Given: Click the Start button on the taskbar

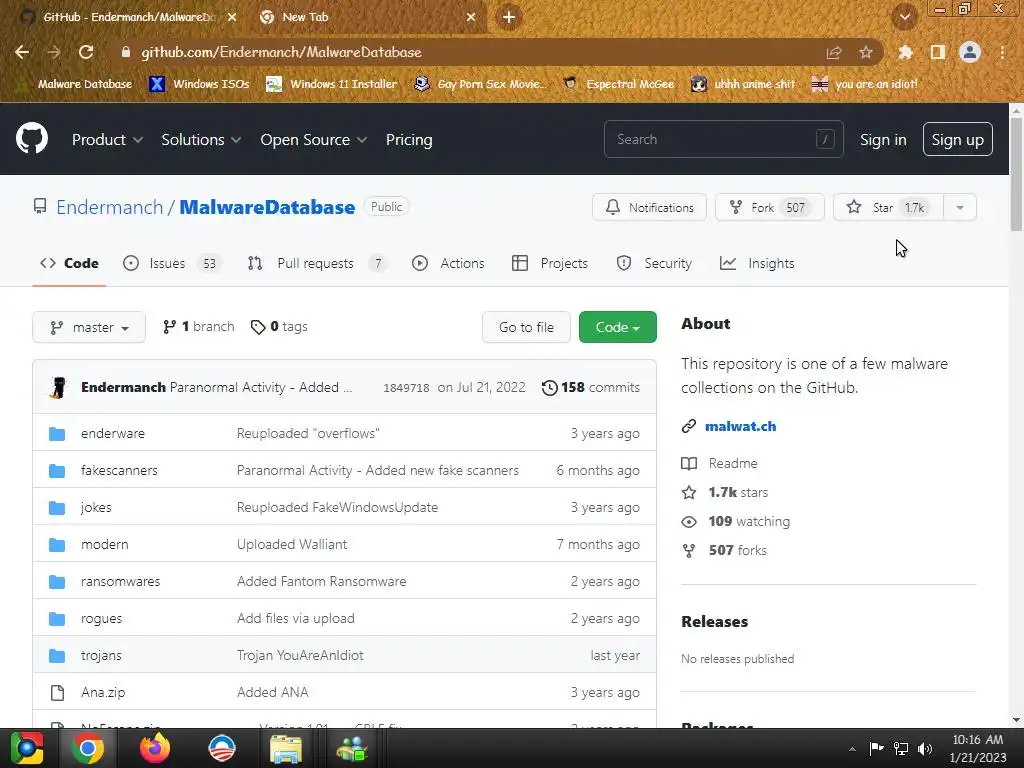Looking at the screenshot, I should point(27,748).
